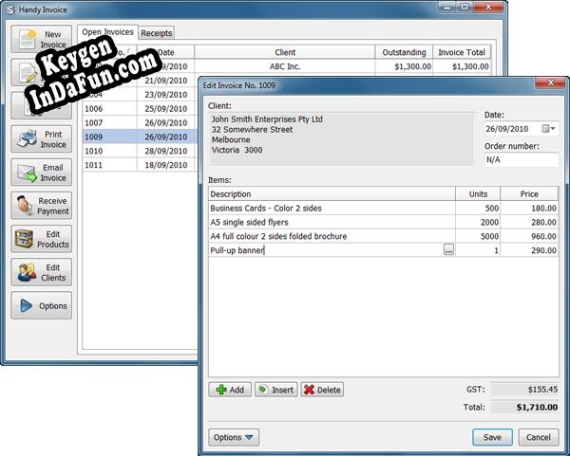
Task: Click the Description column header
Action: [x=332, y=194]
